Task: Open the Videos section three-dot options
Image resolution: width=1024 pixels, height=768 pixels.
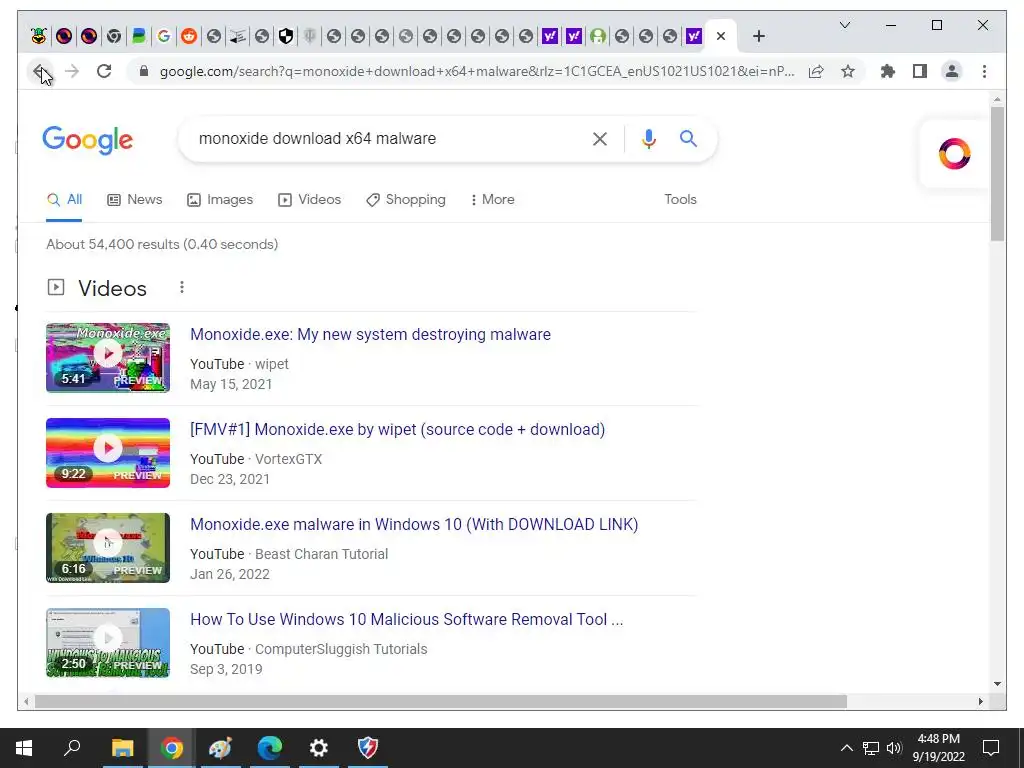Action: (182, 287)
